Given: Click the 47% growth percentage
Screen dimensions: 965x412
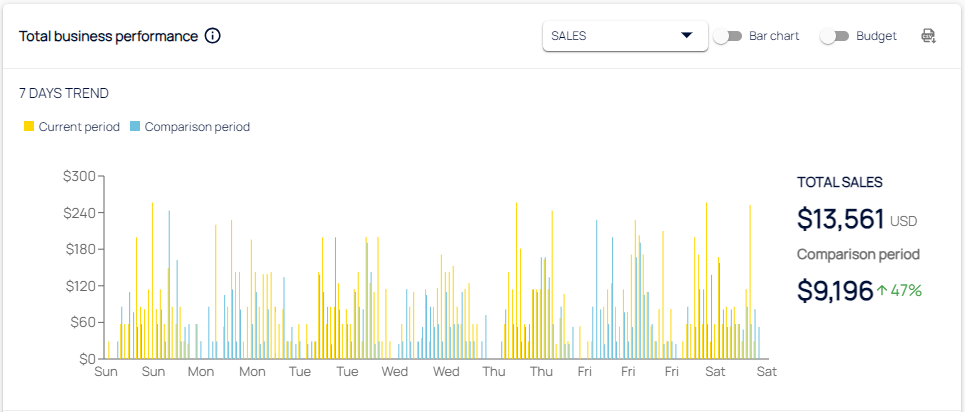Looking at the screenshot, I should tap(907, 290).
